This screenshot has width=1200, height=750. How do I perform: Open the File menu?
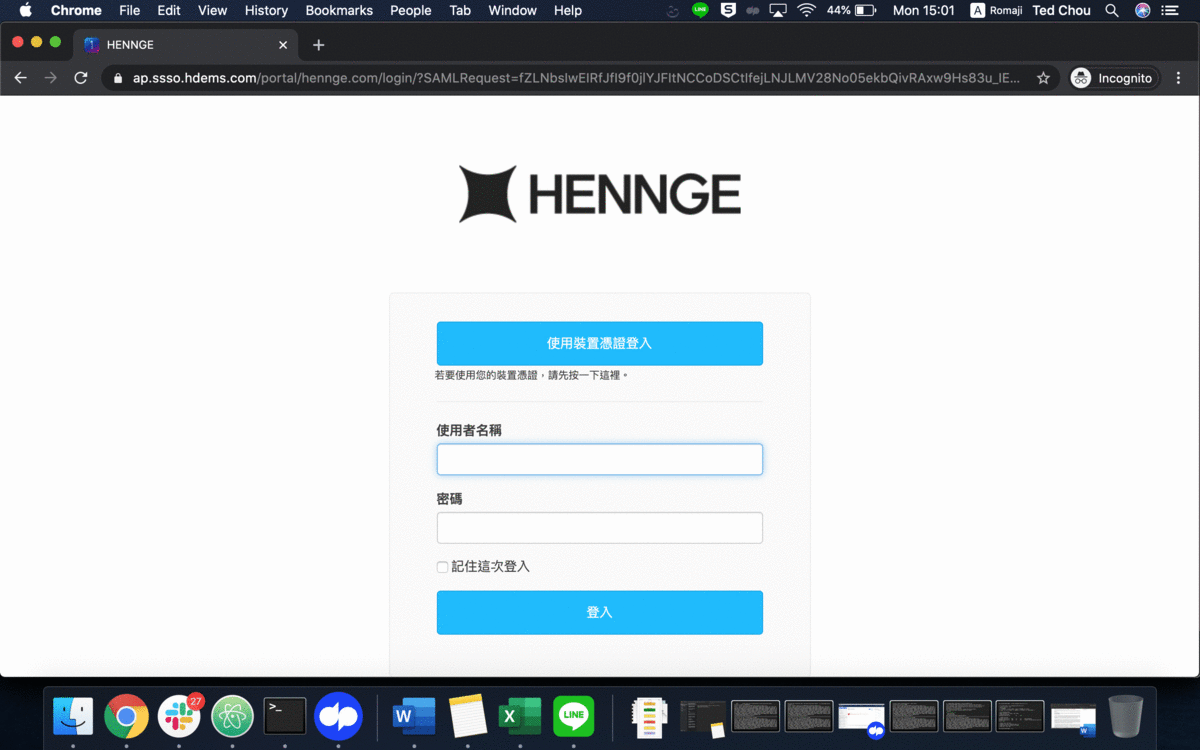click(129, 10)
